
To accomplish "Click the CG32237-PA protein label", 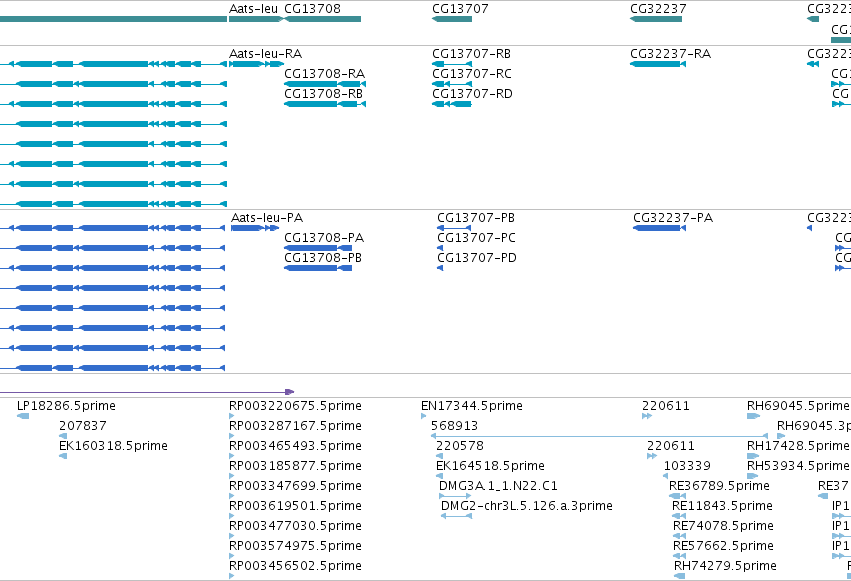I will point(673,218).
